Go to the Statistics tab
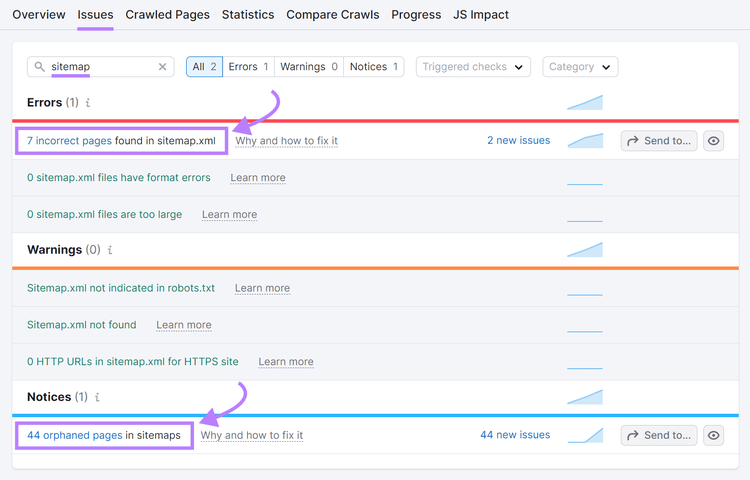Viewport: 750px width, 480px height. point(248,15)
